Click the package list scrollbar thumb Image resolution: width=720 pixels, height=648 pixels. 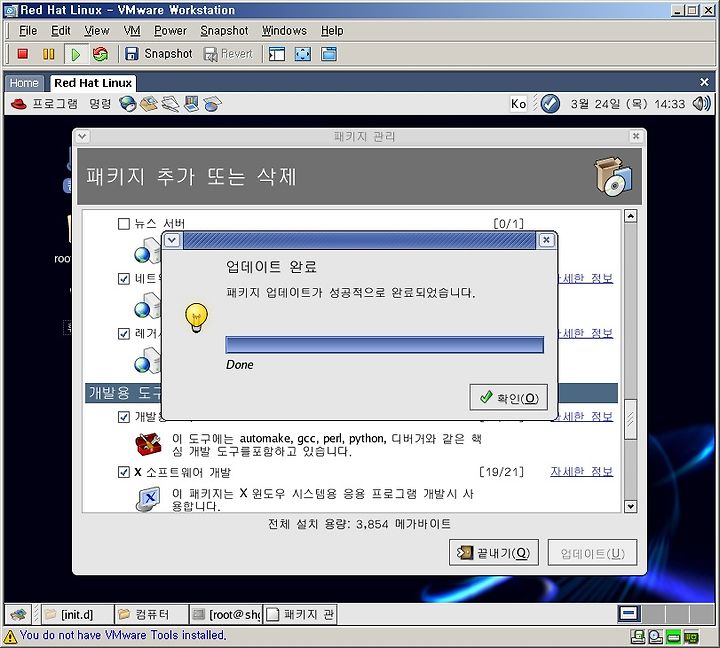pyautogui.click(x=631, y=419)
